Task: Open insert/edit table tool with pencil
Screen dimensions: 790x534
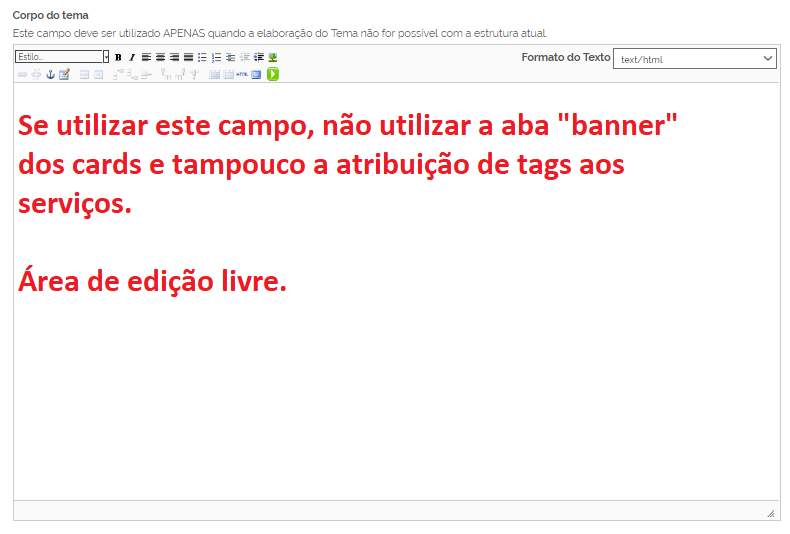Action: pos(64,75)
